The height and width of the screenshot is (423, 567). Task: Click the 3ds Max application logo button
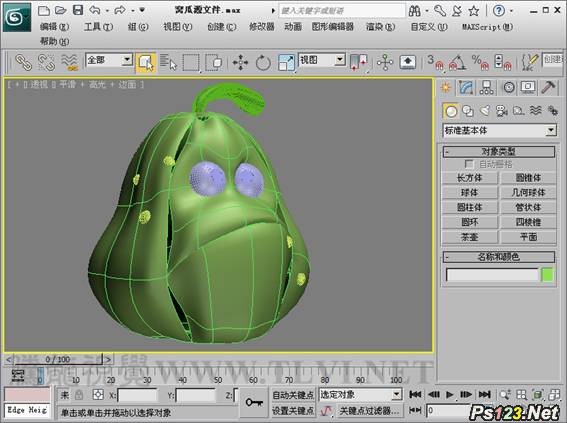17,17
